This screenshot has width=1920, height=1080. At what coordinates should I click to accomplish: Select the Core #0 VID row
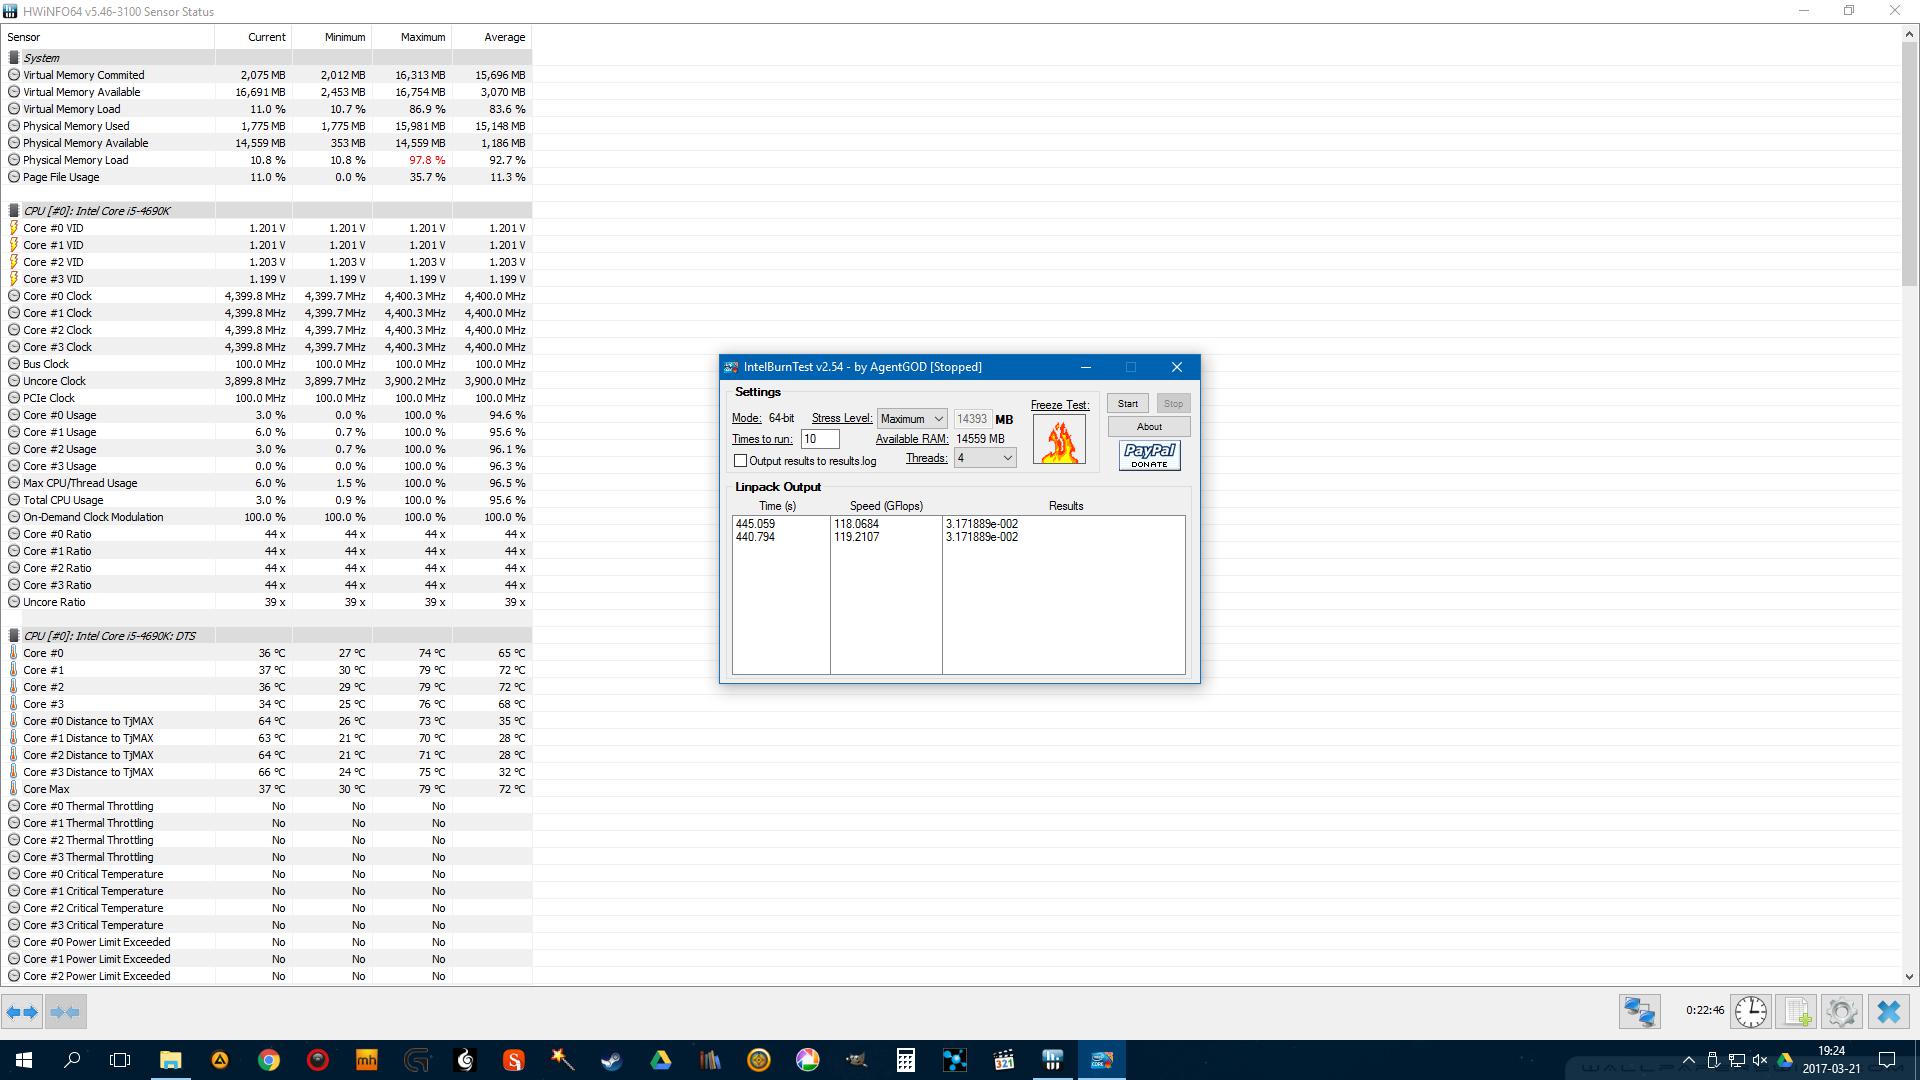(268, 228)
